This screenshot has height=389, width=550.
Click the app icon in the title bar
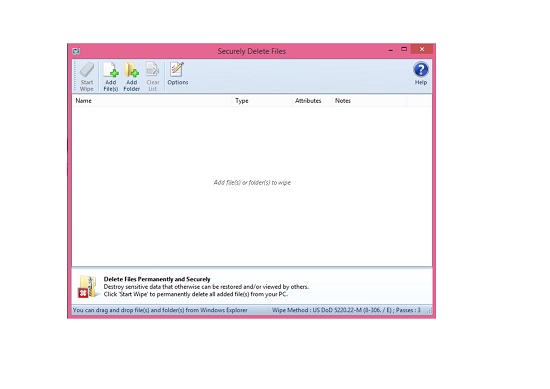tap(76, 52)
